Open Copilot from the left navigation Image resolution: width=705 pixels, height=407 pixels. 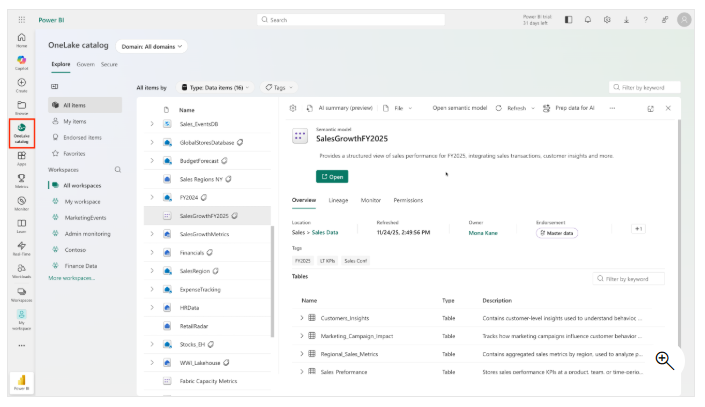[22, 63]
